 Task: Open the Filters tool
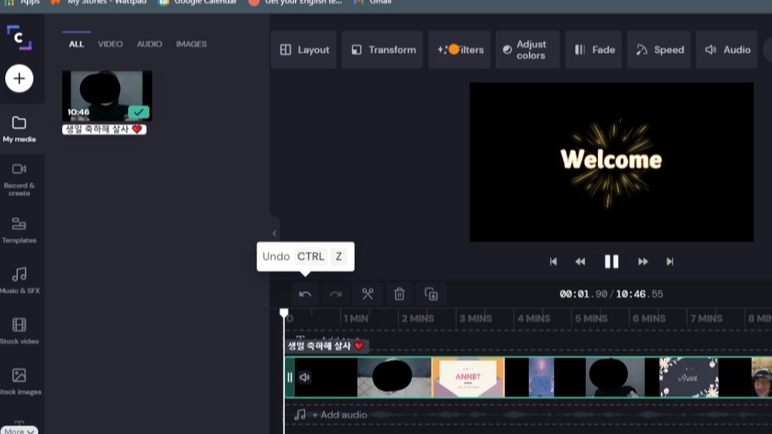pos(459,50)
